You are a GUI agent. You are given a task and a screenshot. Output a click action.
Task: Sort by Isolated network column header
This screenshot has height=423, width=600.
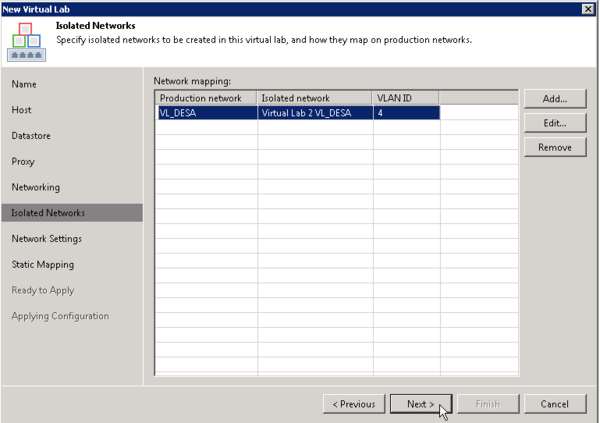tap(315, 98)
